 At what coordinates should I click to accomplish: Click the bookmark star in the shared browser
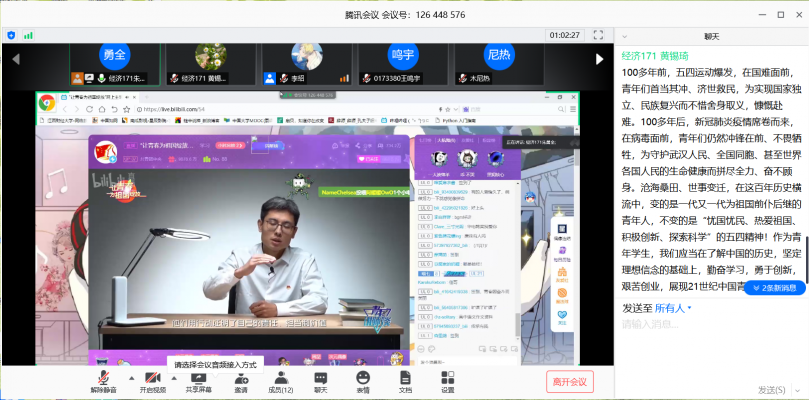(126, 109)
